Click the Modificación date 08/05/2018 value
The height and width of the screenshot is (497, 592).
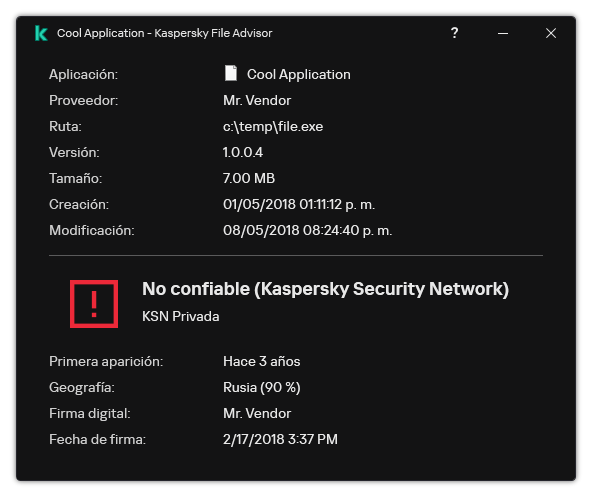tap(307, 230)
